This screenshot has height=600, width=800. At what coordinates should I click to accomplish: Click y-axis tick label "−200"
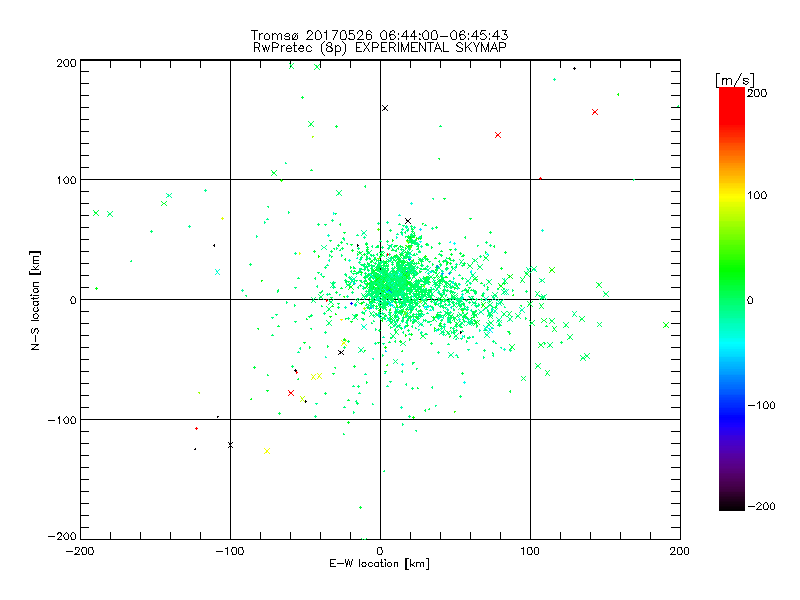[62, 536]
